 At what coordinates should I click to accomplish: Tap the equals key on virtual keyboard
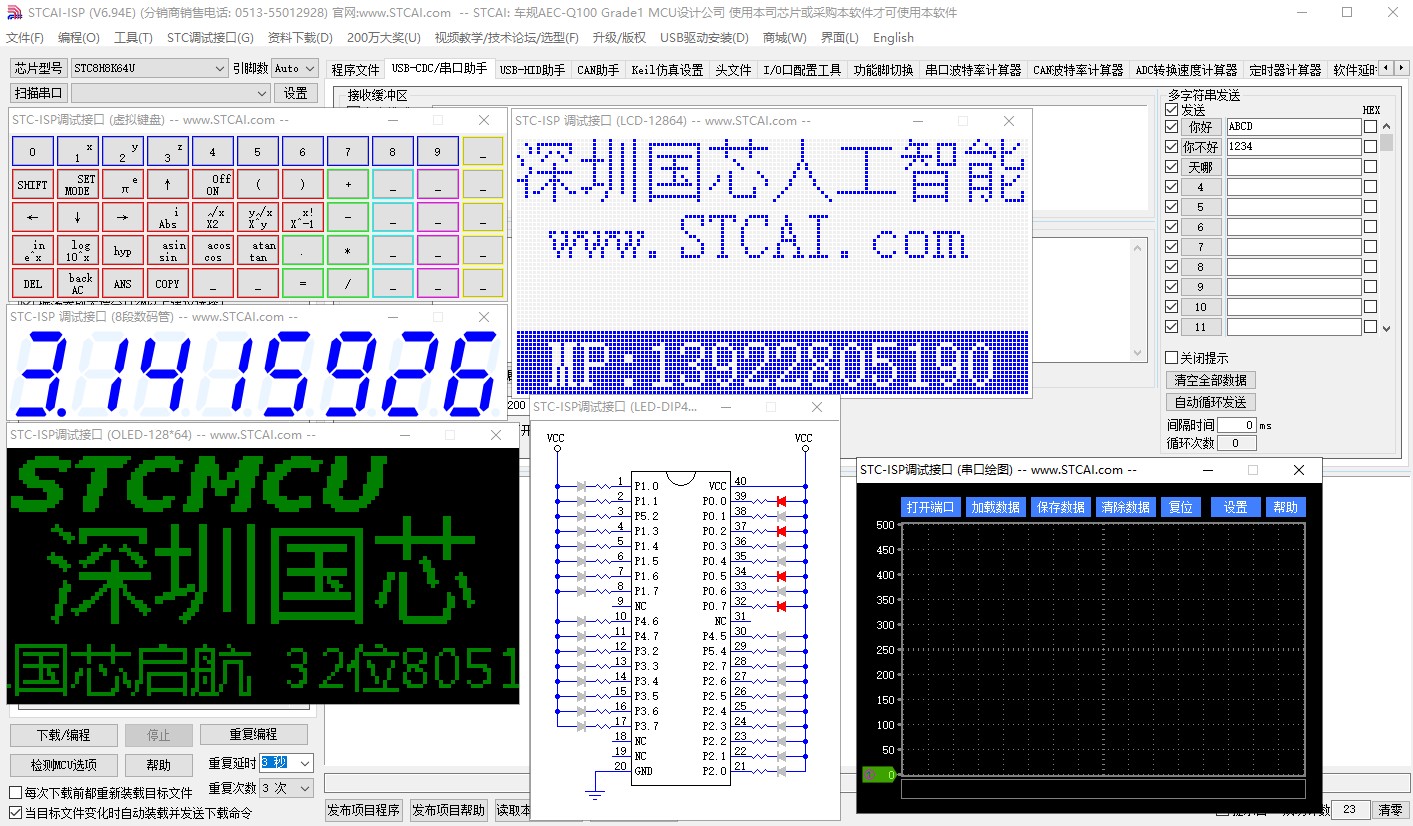(302, 284)
